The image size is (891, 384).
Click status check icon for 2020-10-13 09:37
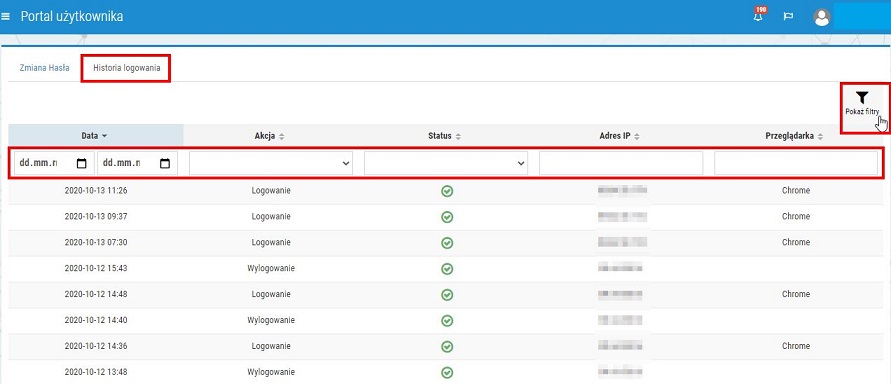pyautogui.click(x=447, y=216)
